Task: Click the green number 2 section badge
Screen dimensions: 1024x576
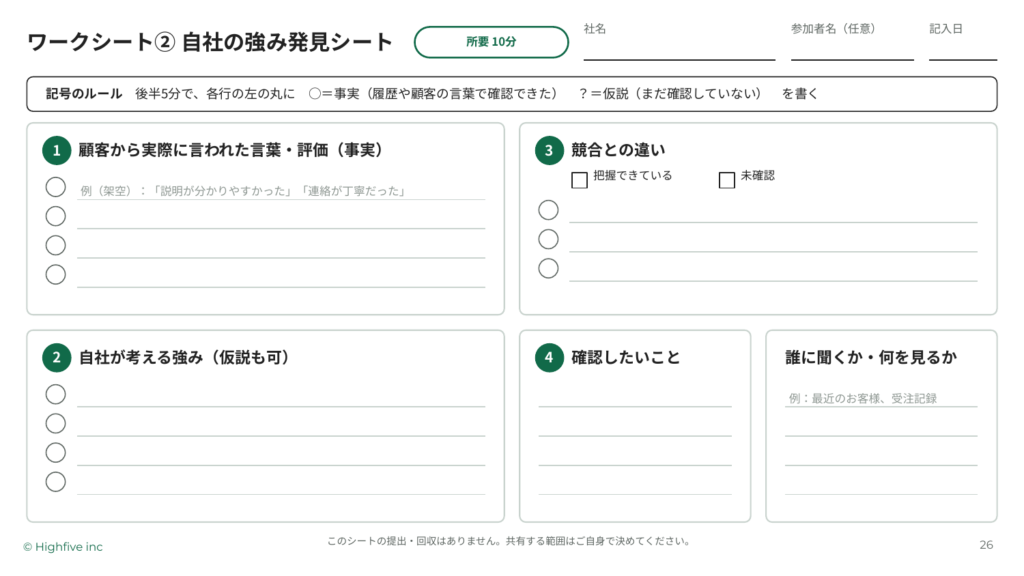Action: (57, 357)
